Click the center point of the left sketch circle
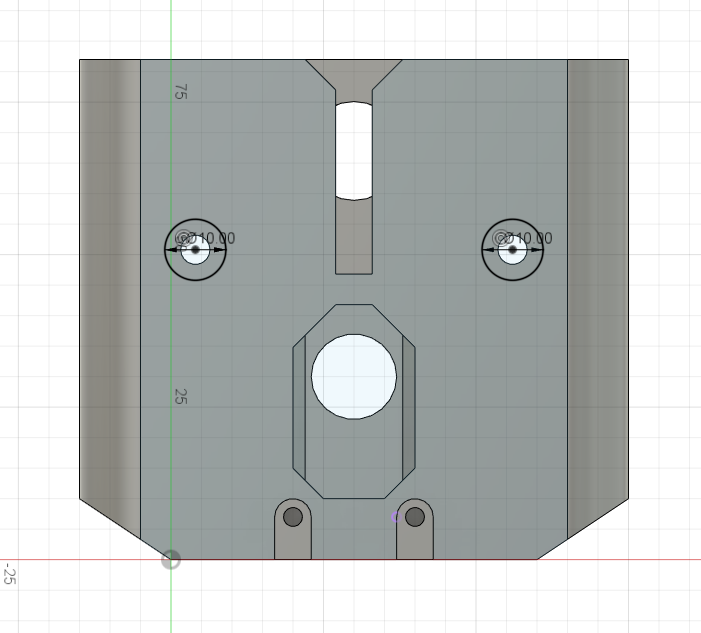Screen dimensions: 701x633 [x=195, y=250]
